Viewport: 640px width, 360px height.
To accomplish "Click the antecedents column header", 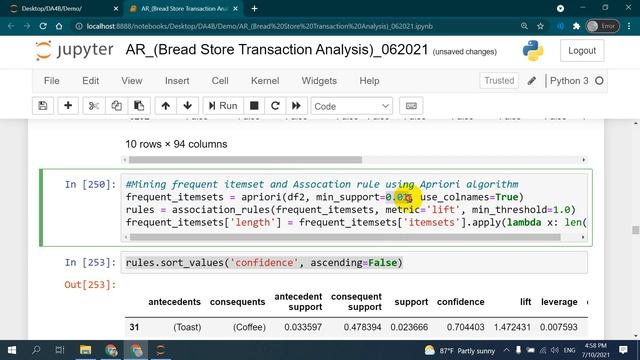I will tap(174, 302).
